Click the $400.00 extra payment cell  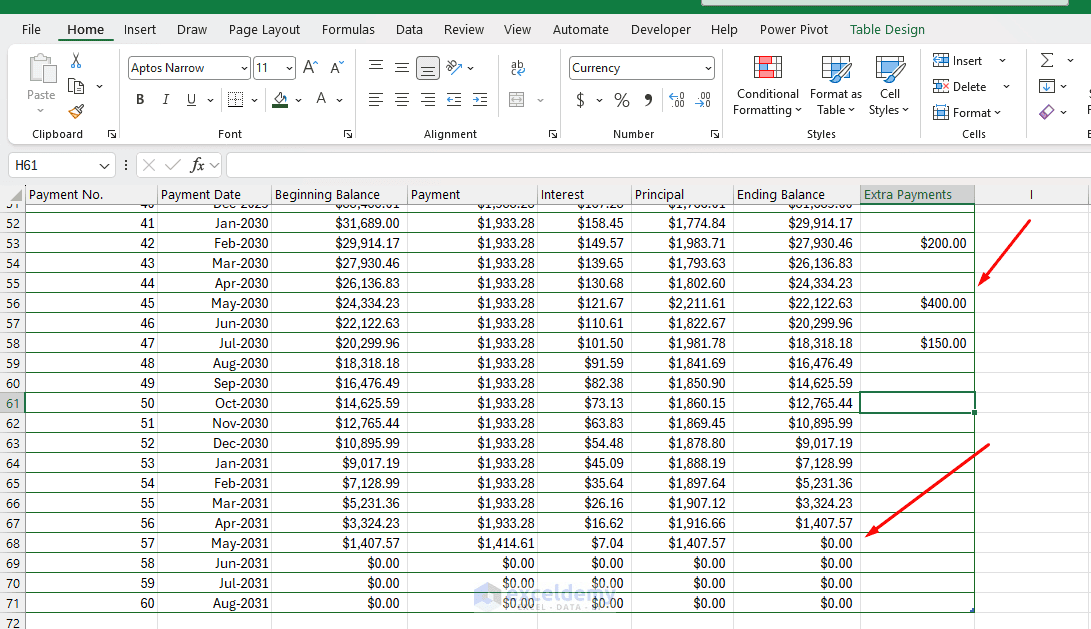tap(917, 303)
